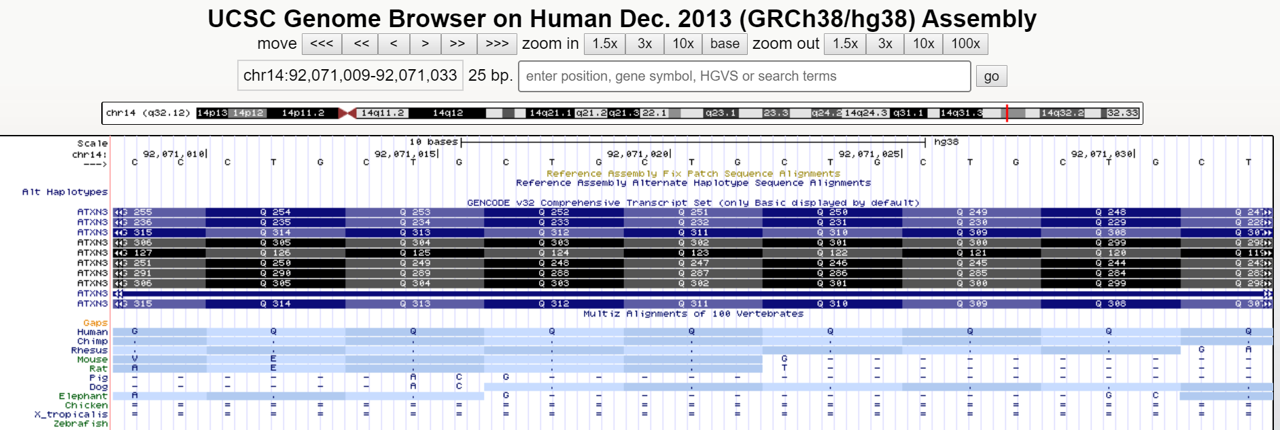This screenshot has height=430, width=1280.
Task: Zoom out 100x
Action: (x=966, y=43)
